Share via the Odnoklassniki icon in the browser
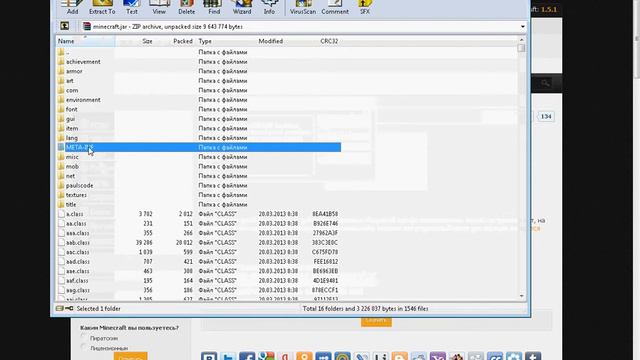 pos(304,356)
